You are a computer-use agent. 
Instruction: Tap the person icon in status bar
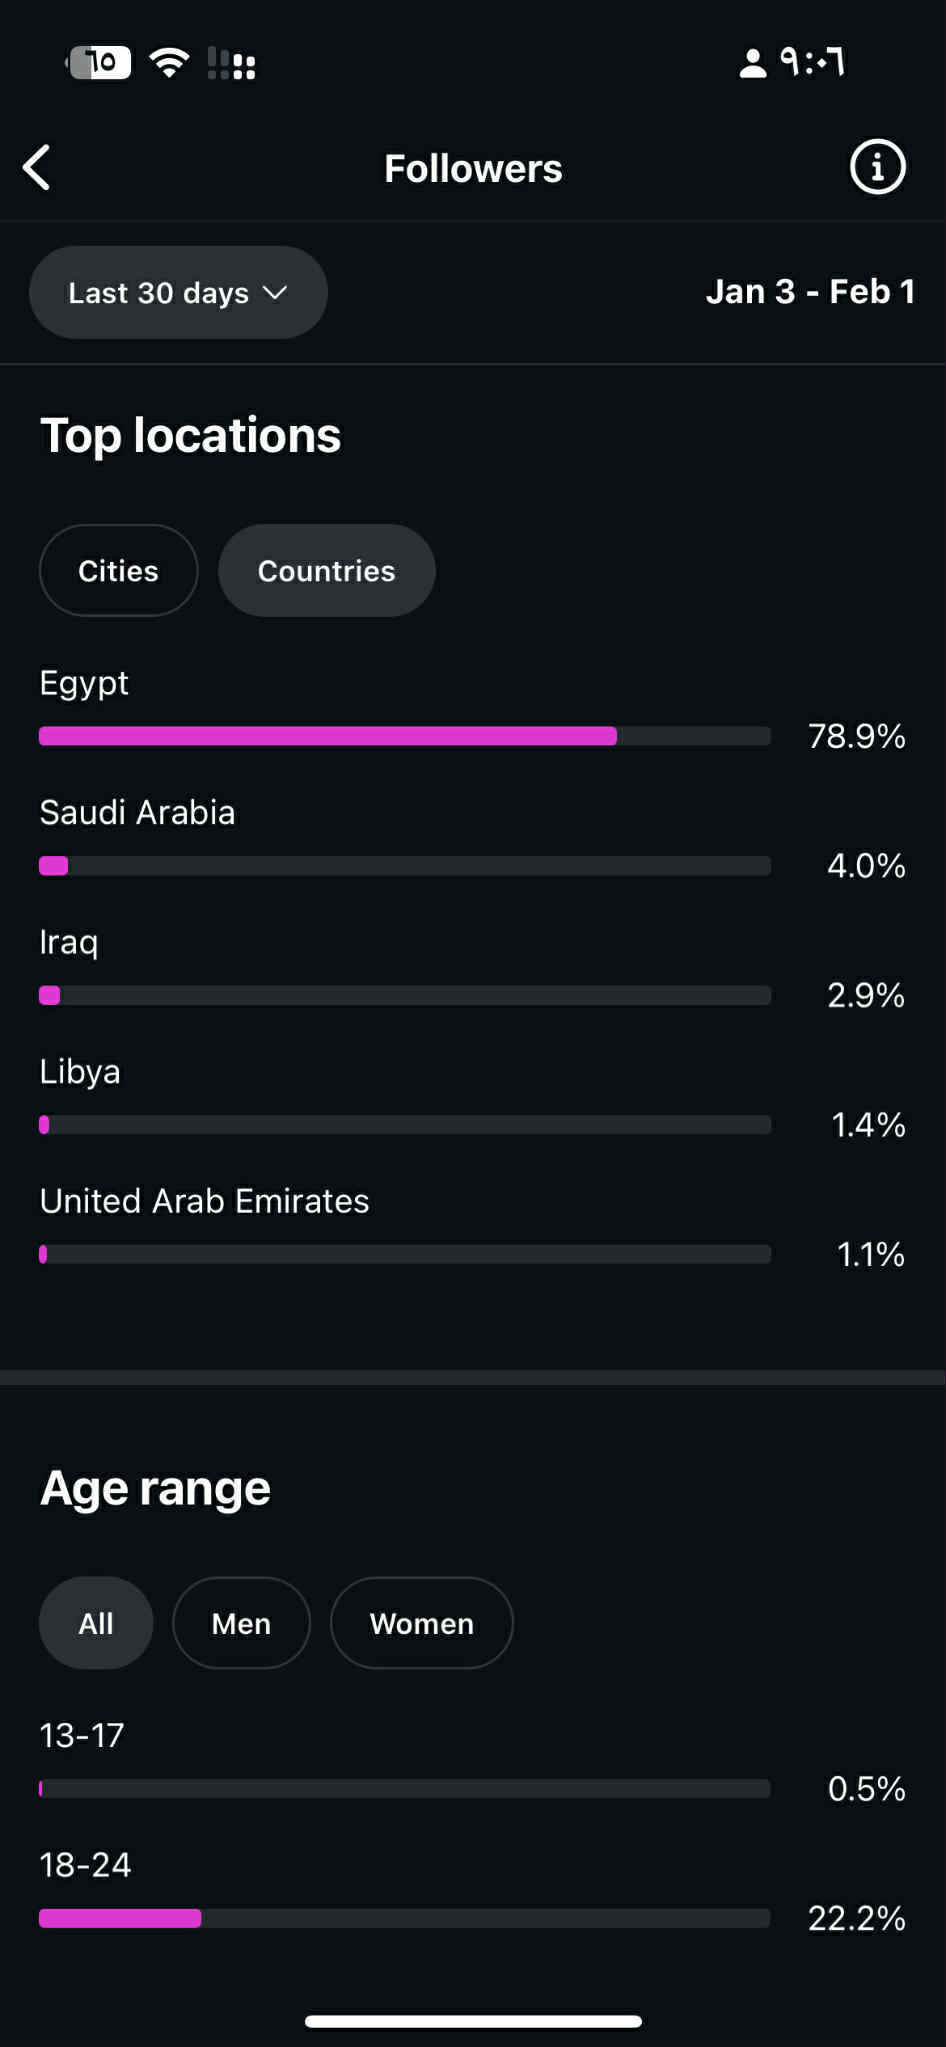(x=752, y=64)
